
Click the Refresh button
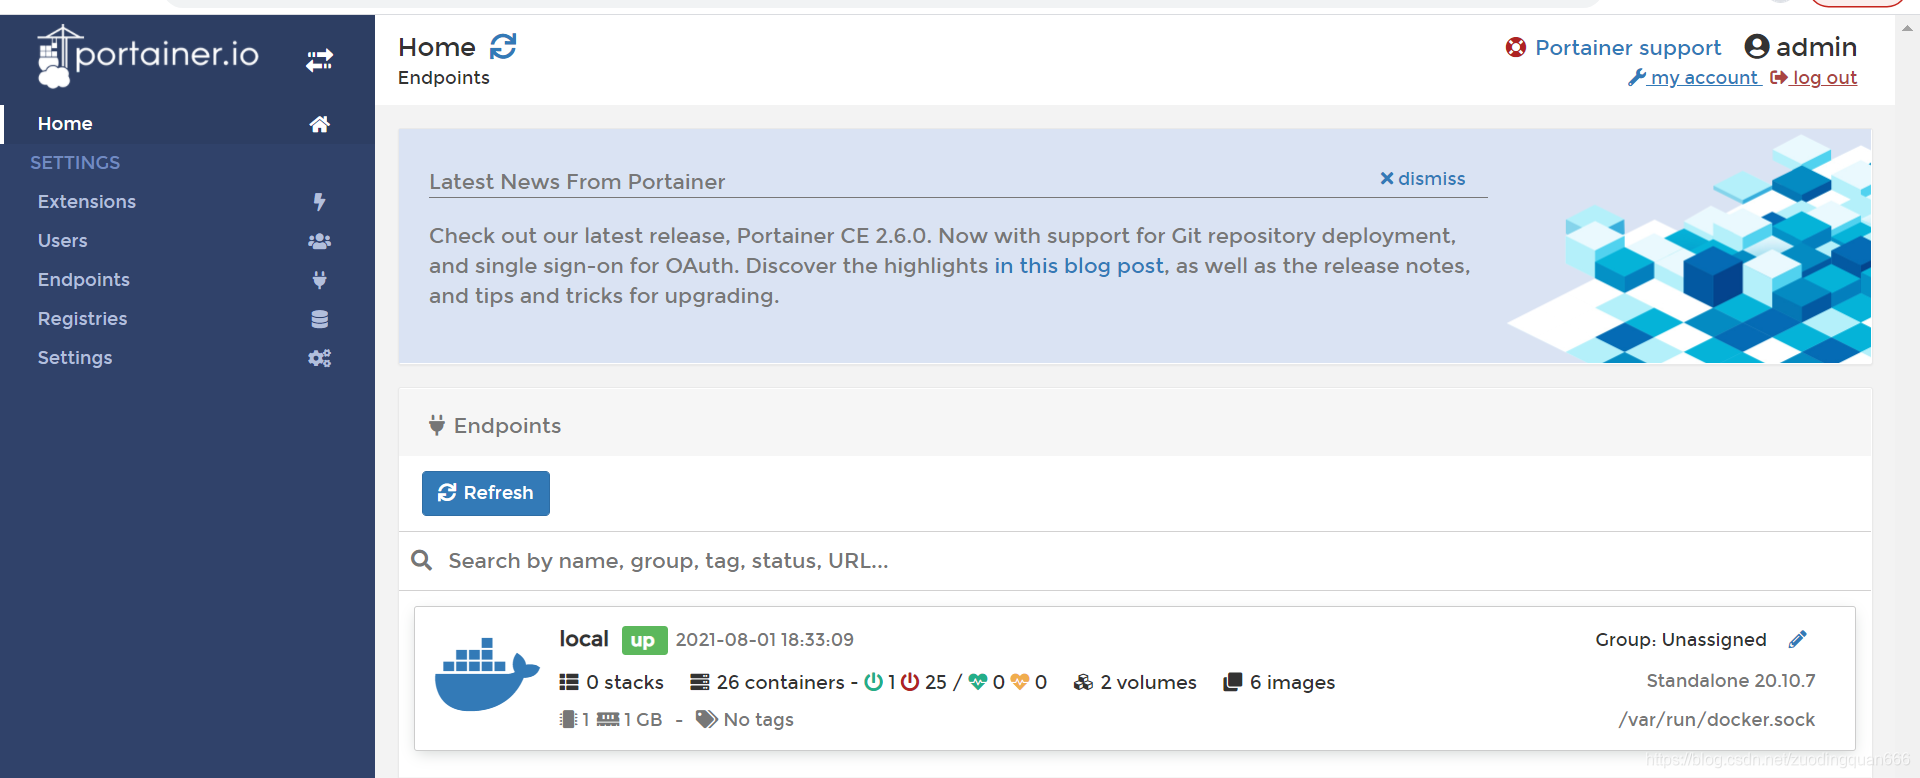[486, 493]
